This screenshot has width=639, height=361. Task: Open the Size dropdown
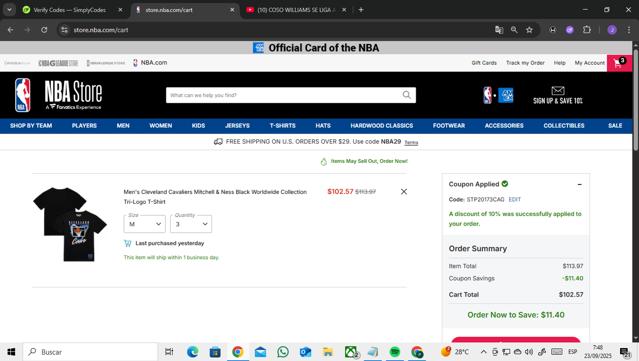[x=145, y=224]
